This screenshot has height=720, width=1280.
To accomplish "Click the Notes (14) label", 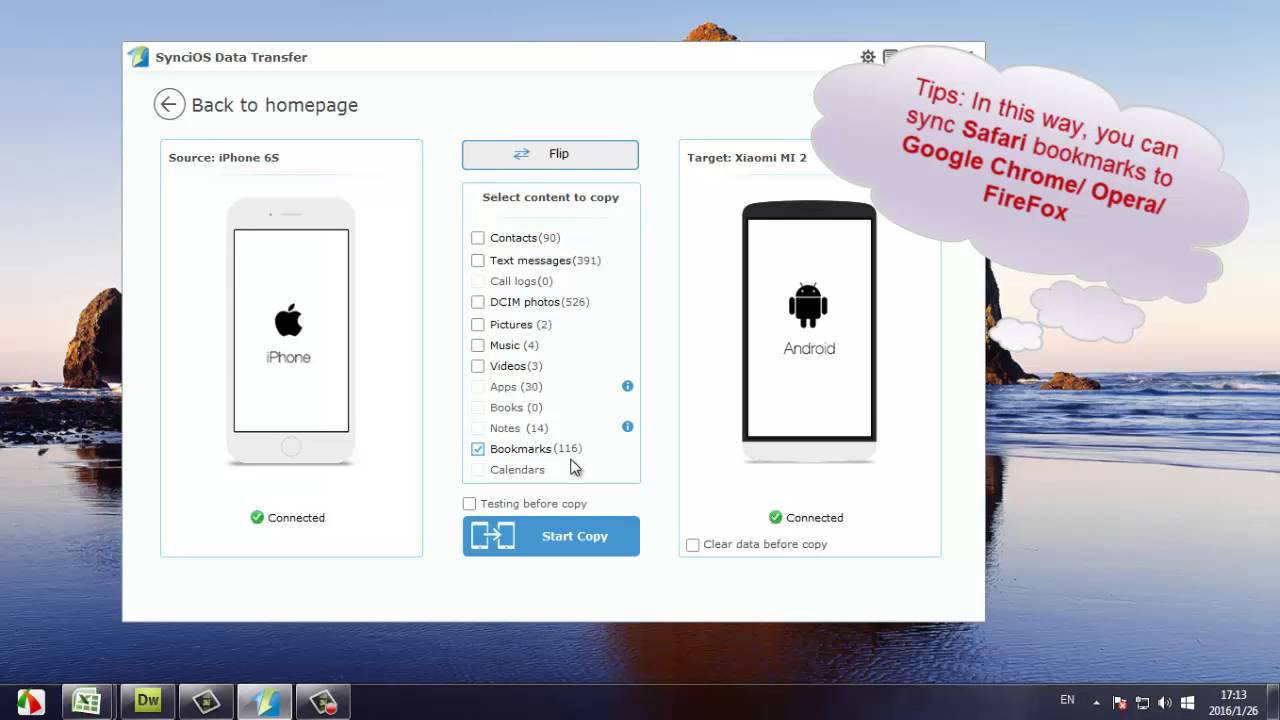I will point(519,428).
